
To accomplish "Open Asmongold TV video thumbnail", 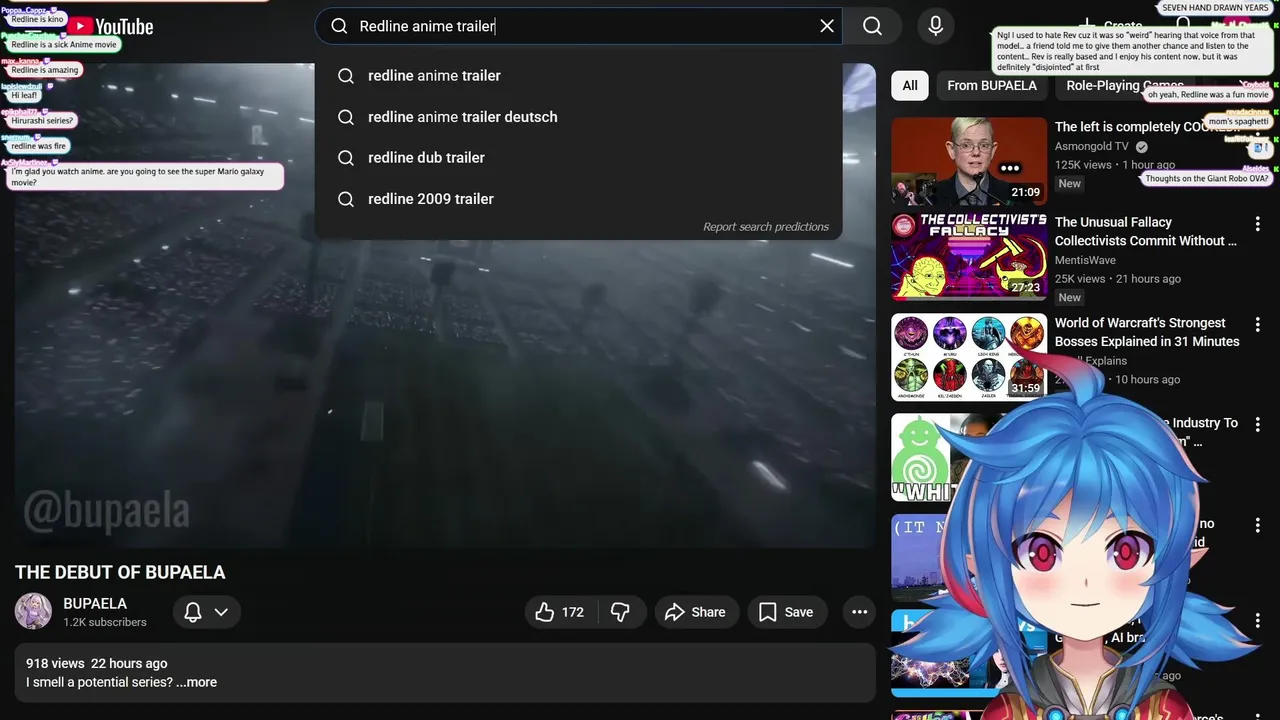I will coord(969,161).
